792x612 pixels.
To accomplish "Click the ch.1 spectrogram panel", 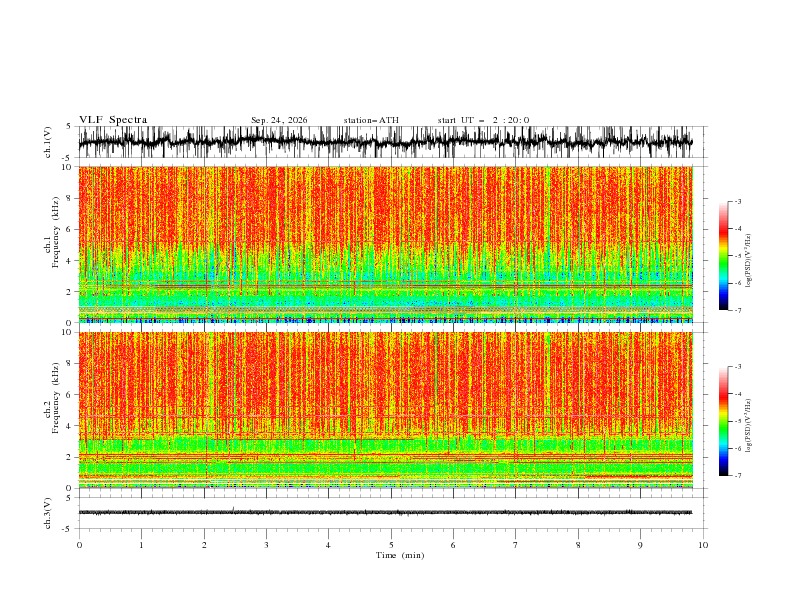I will (x=386, y=244).
